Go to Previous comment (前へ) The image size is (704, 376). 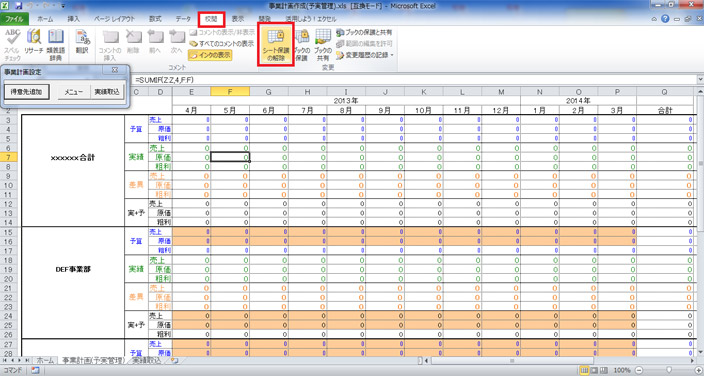[x=155, y=43]
